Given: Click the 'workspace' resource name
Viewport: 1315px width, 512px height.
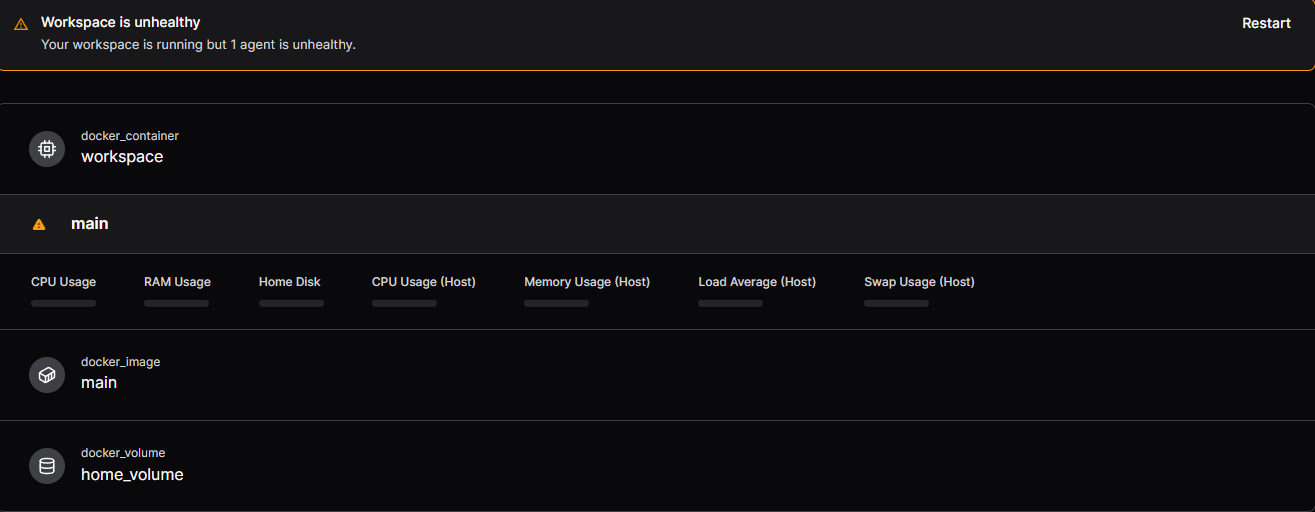Looking at the screenshot, I should pyautogui.click(x=122, y=157).
